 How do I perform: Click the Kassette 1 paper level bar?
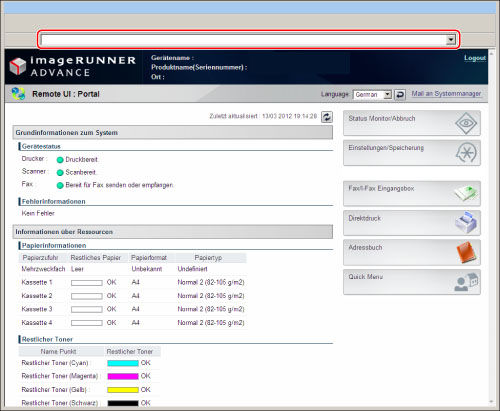87,283
